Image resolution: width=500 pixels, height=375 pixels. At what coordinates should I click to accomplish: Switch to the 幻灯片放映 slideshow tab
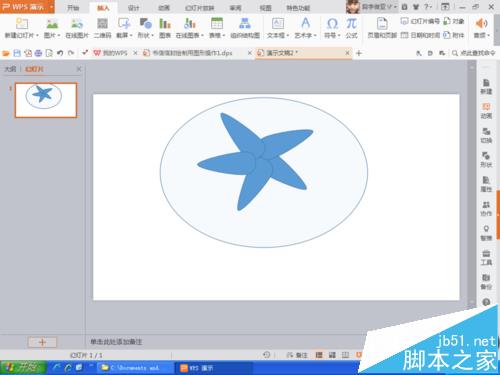[x=199, y=8]
